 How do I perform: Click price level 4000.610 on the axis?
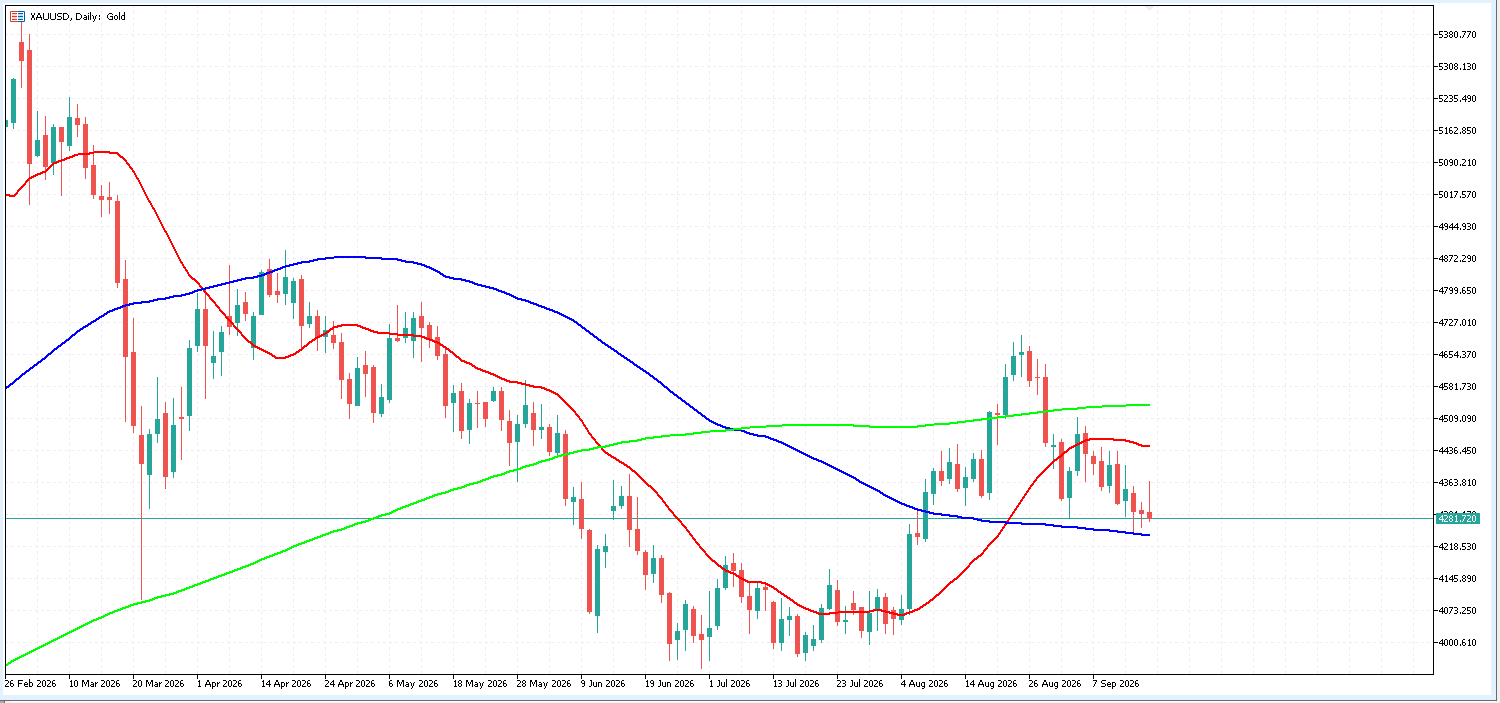(x=1456, y=643)
